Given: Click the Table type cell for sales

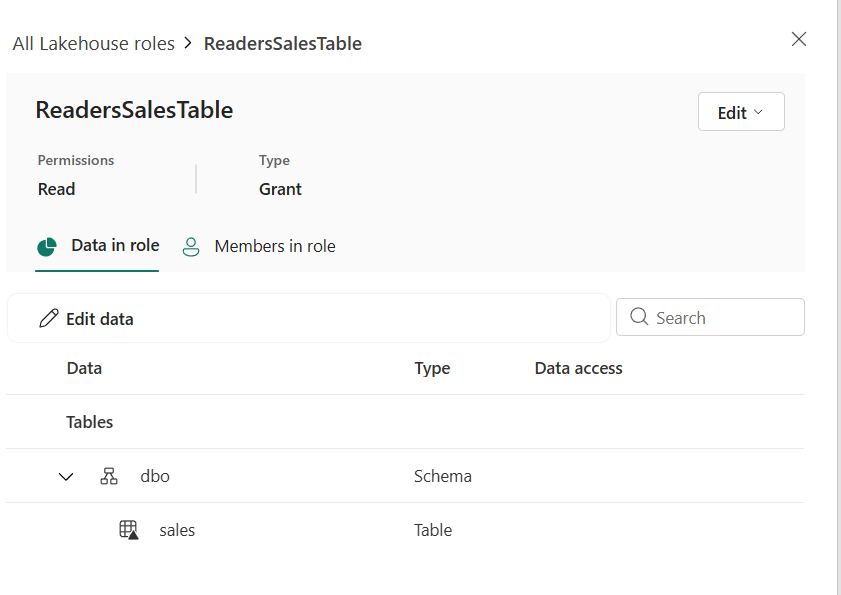Looking at the screenshot, I should pos(433,530).
